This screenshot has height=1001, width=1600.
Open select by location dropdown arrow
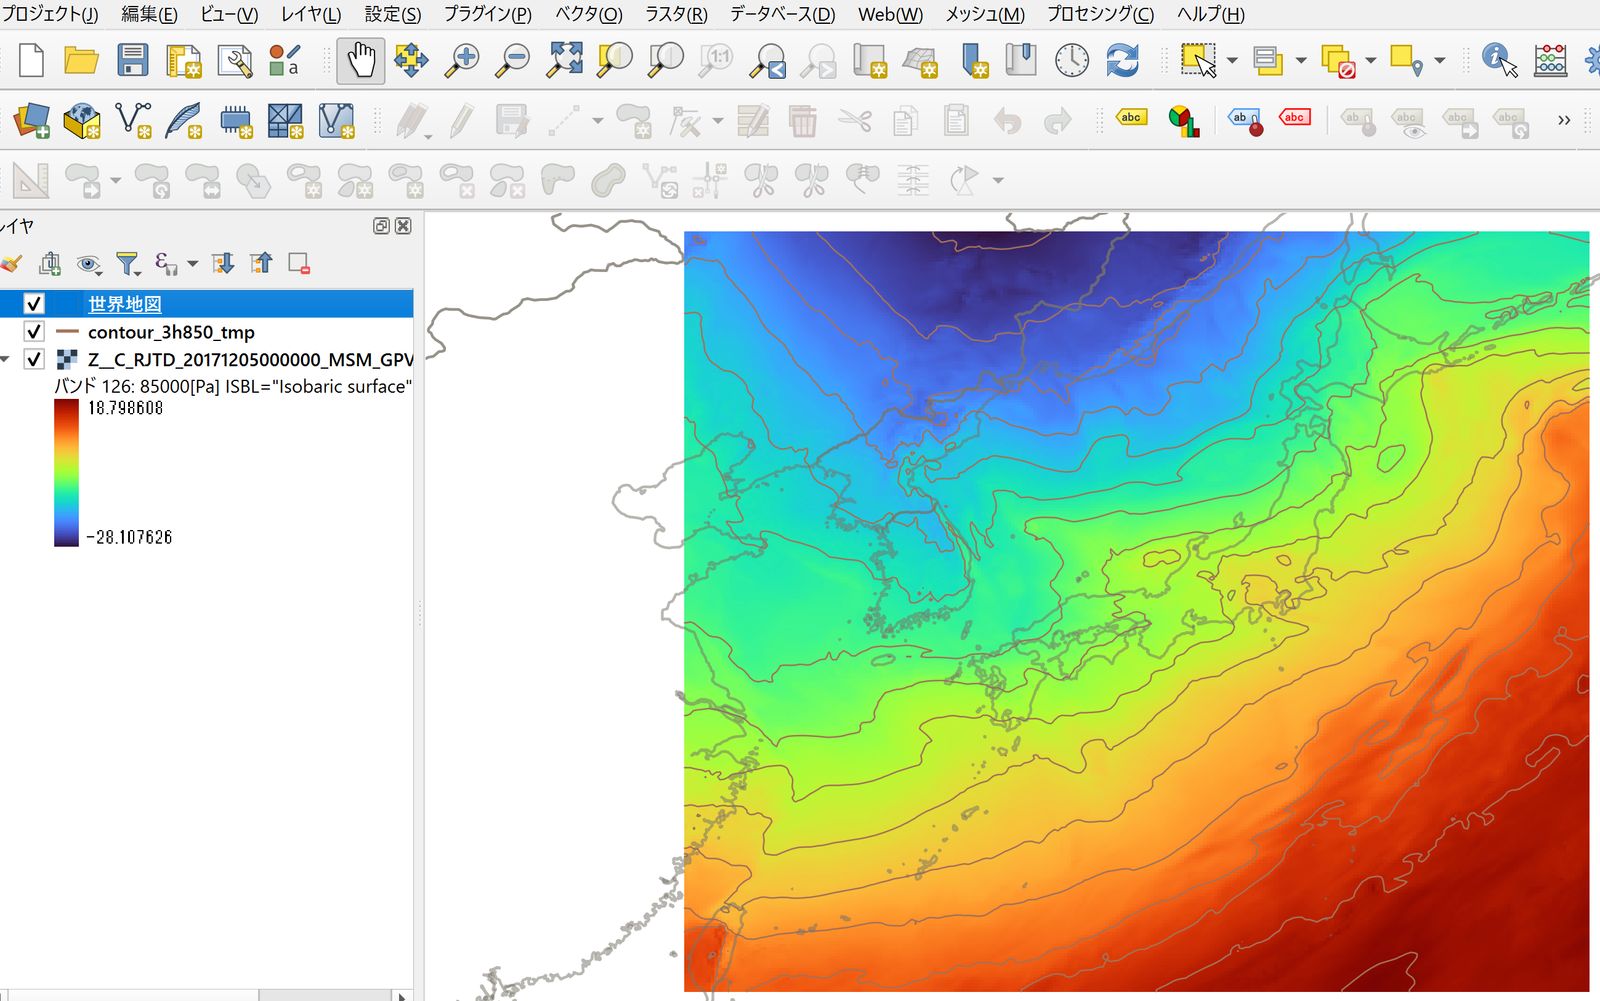(1440, 60)
